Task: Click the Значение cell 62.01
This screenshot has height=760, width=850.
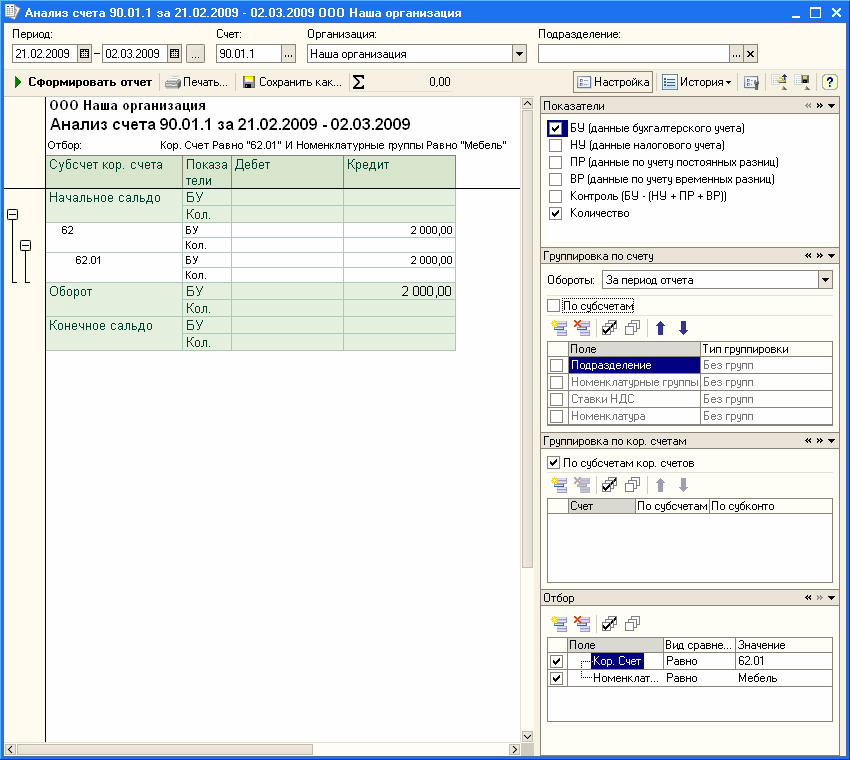Action: (783, 661)
